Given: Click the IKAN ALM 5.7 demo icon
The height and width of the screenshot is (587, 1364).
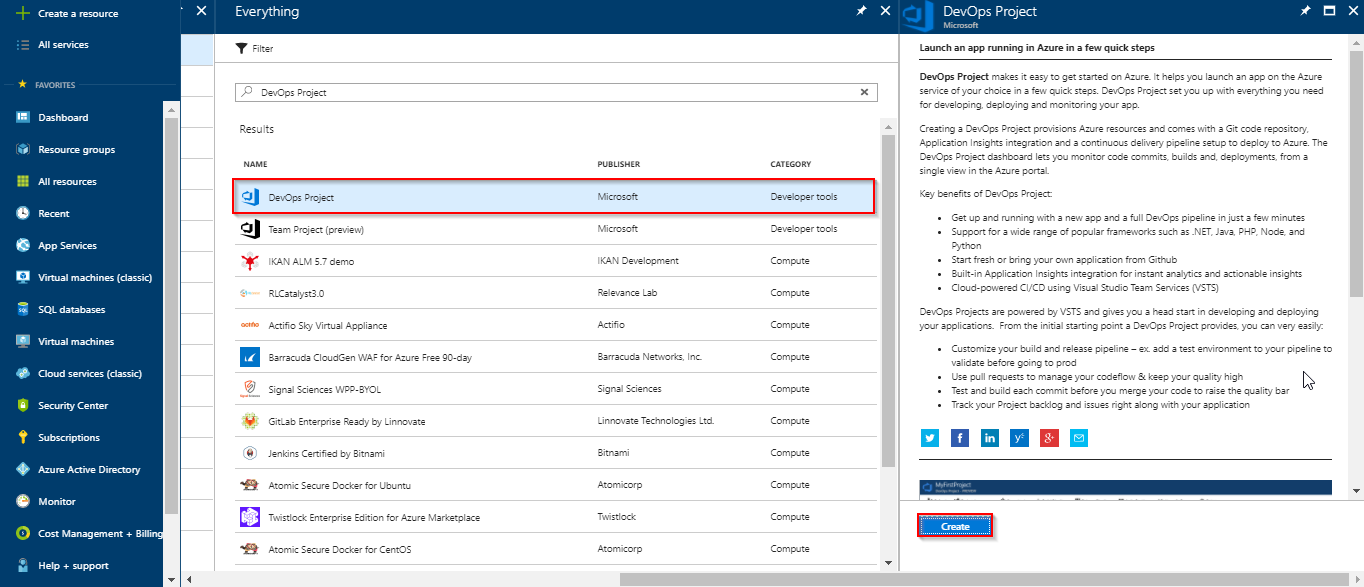Looking at the screenshot, I should 250,261.
